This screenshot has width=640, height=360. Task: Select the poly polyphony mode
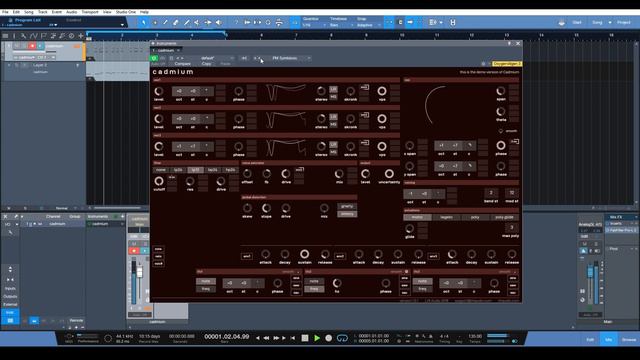[475, 218]
